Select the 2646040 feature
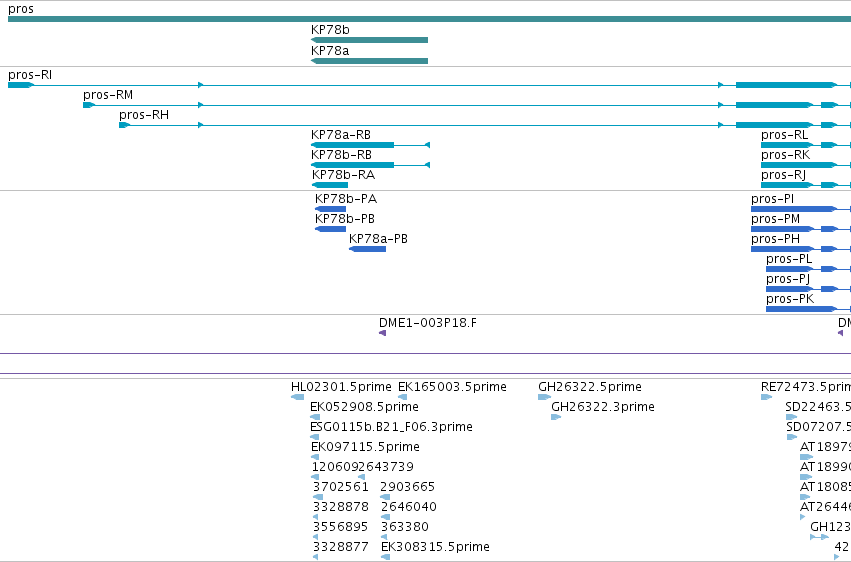 coord(385,517)
